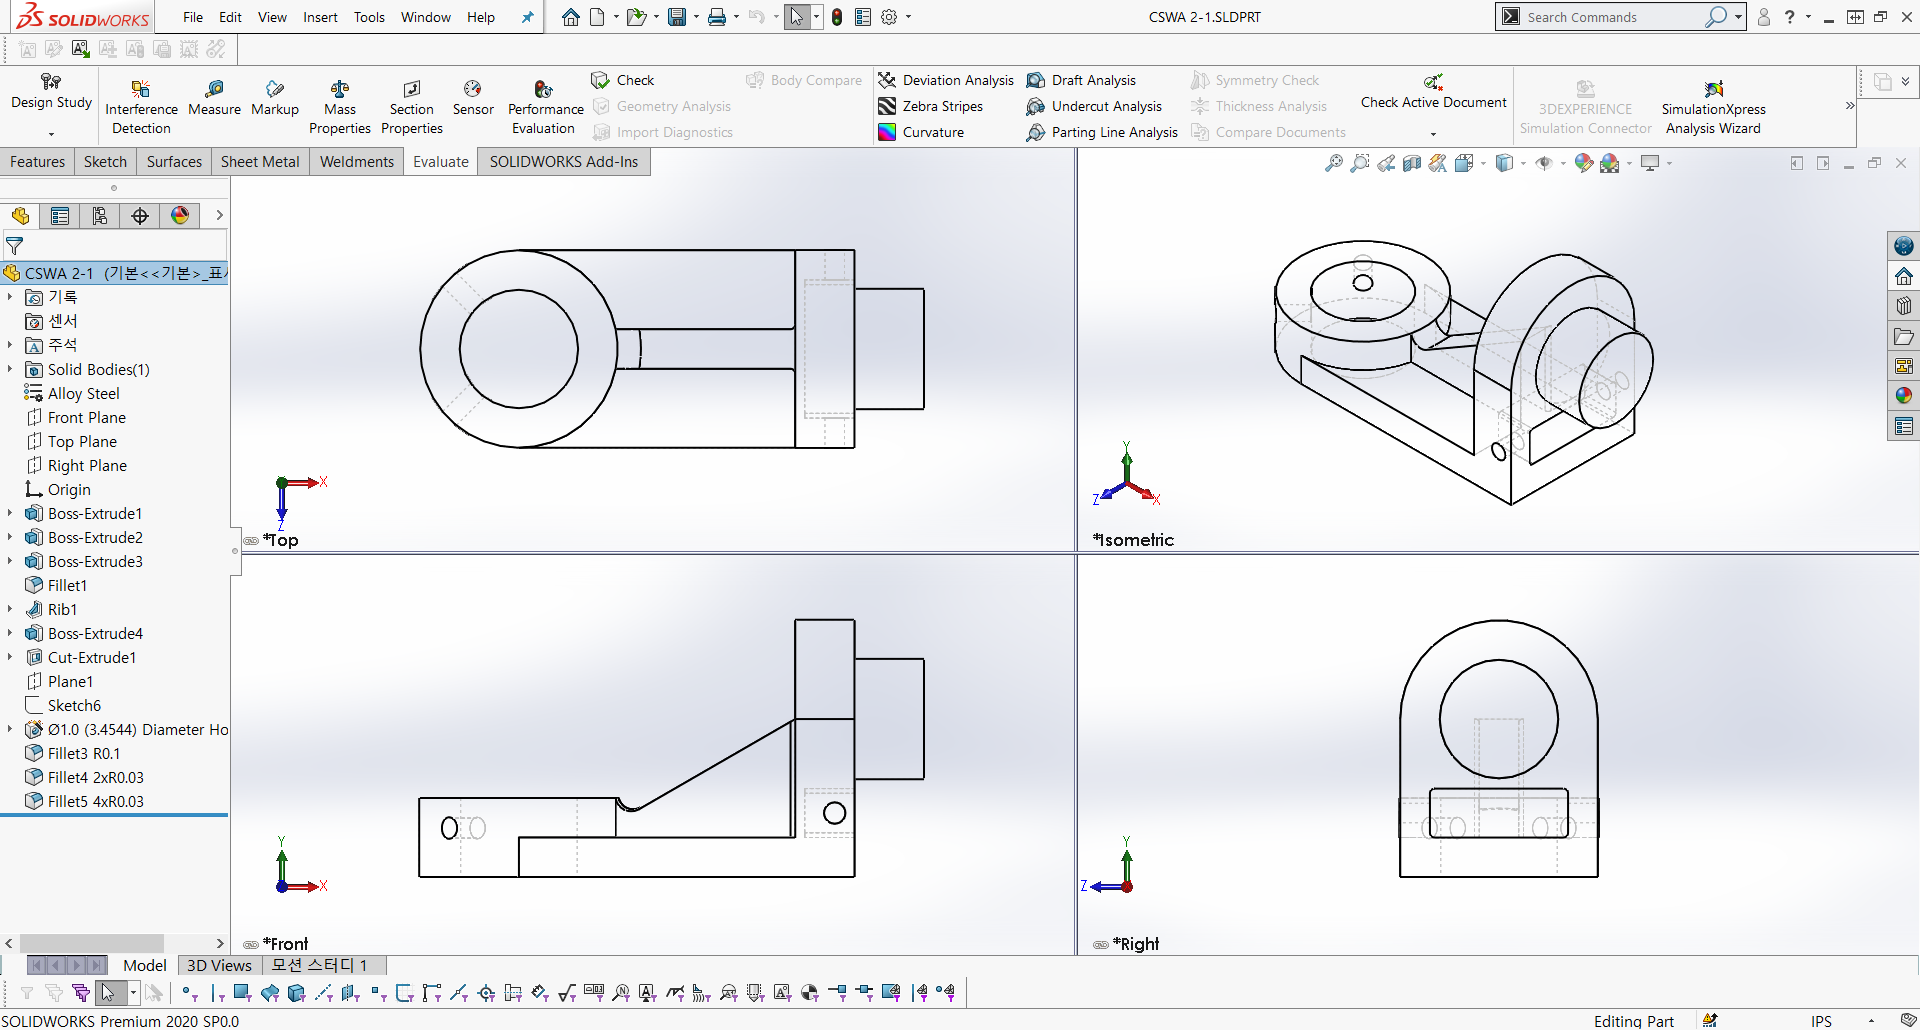Expand Rib1 feature node
The image size is (1920, 1030).
(10, 609)
